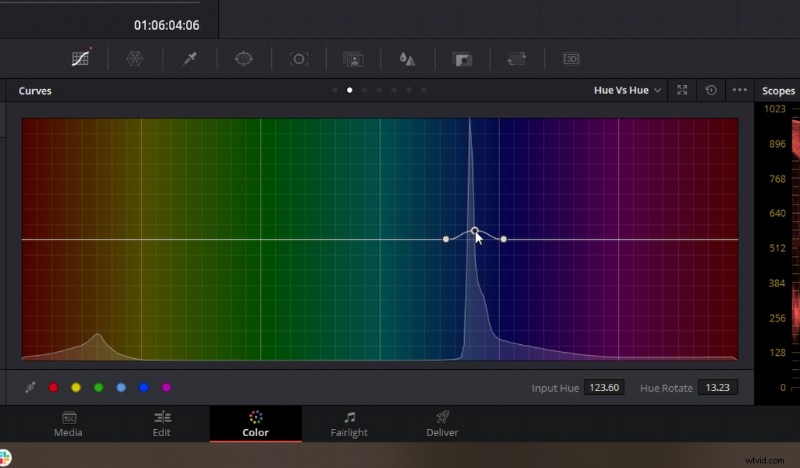Select the sixth curve mode page dot
This screenshot has height=468, width=800.
pyautogui.click(x=409, y=90)
